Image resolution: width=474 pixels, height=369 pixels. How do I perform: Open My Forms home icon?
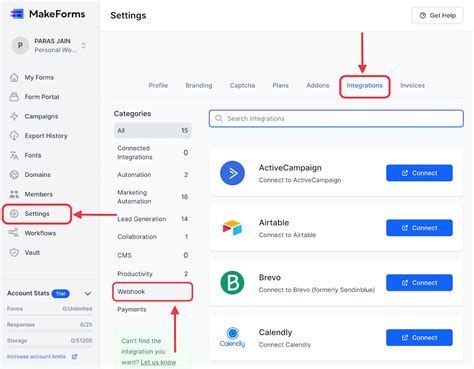pos(14,77)
